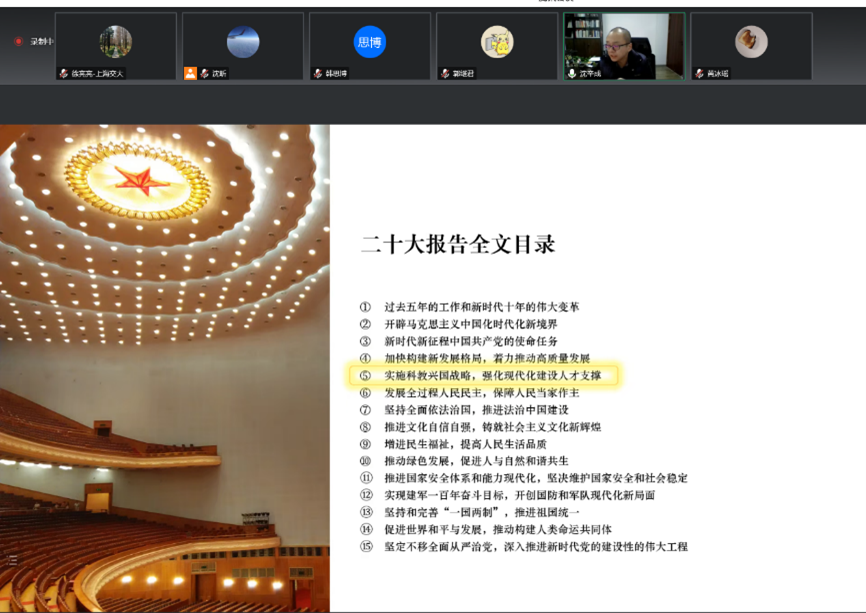The image size is (866, 613).
Task: Click list item ⑮ 坚定不移全面从严治党
Action: point(523,546)
